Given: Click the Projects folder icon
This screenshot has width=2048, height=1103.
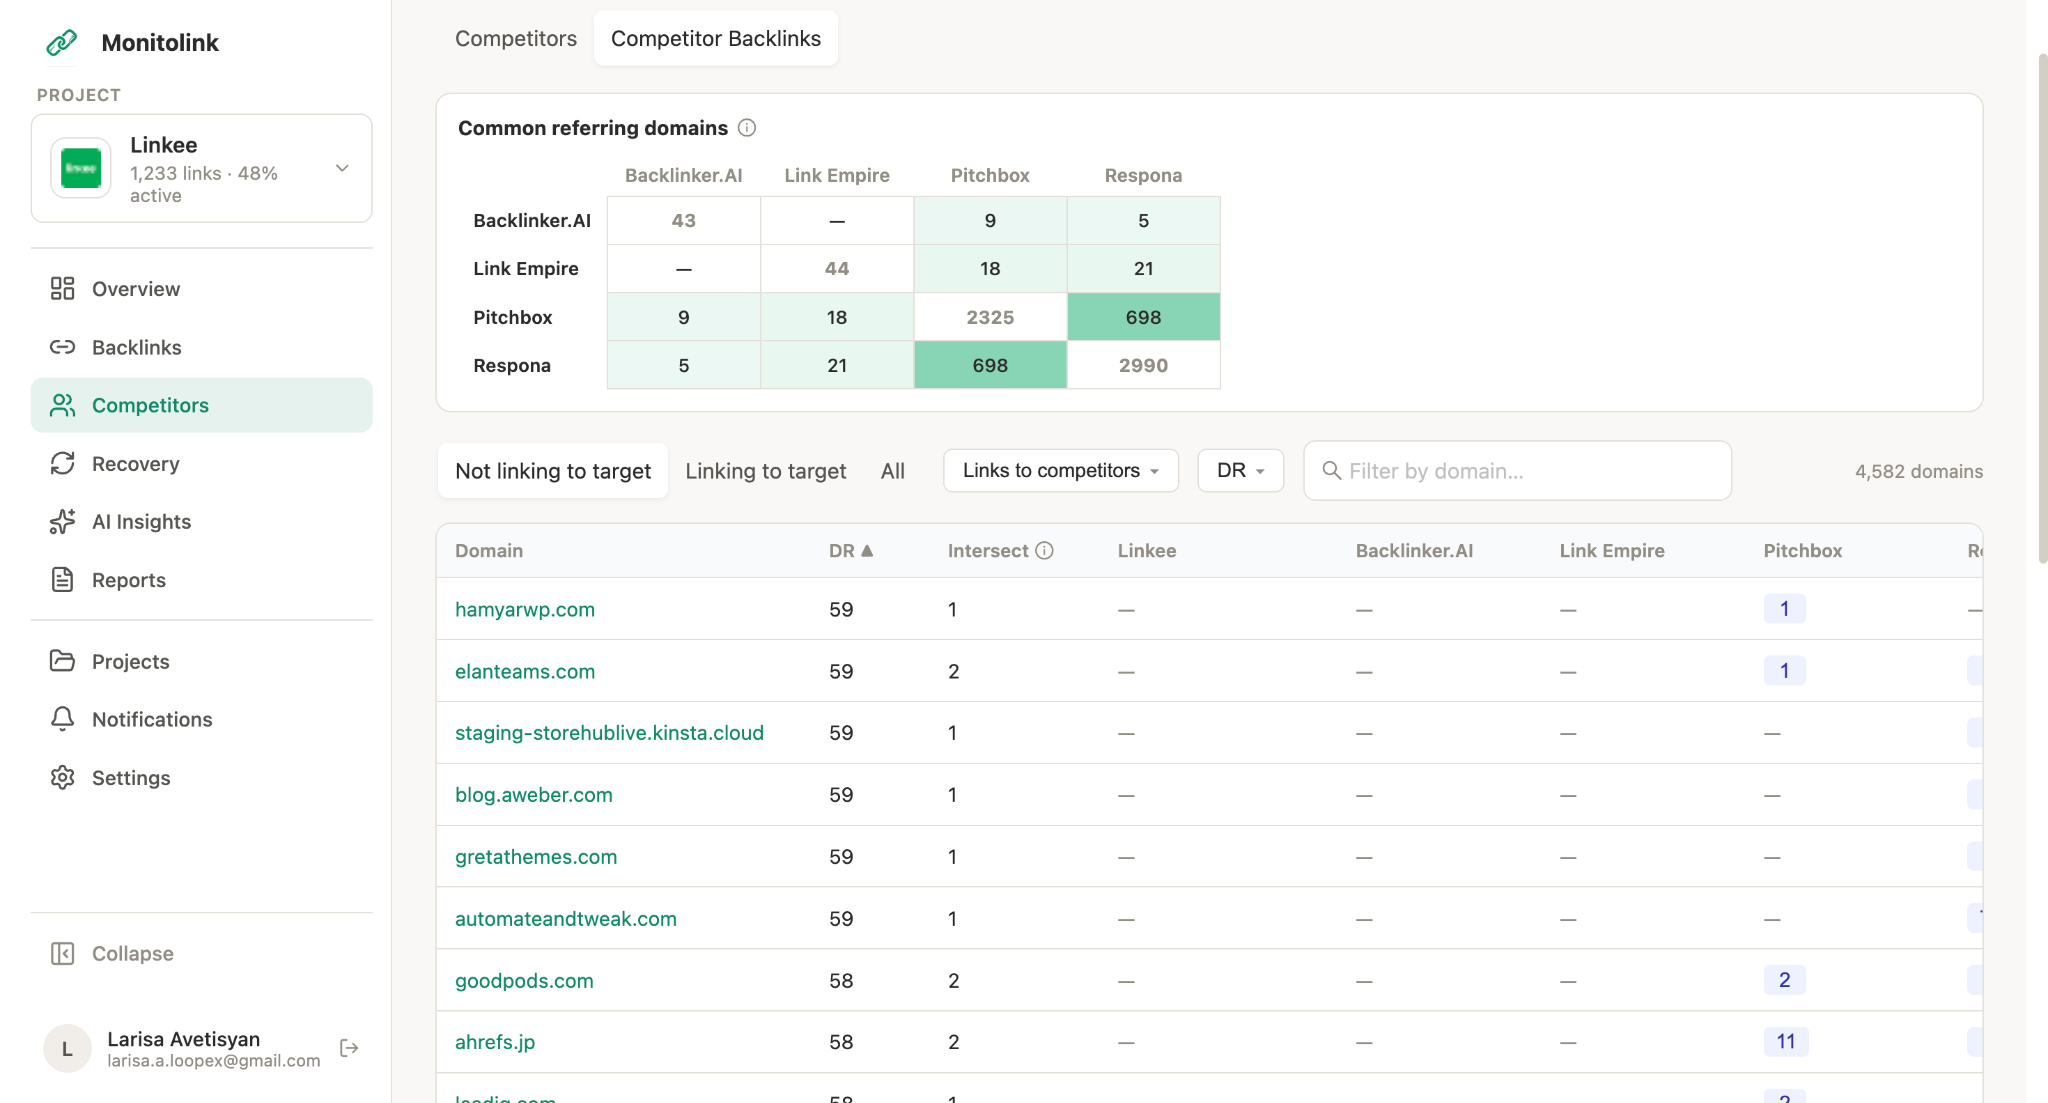Looking at the screenshot, I should click(62, 661).
